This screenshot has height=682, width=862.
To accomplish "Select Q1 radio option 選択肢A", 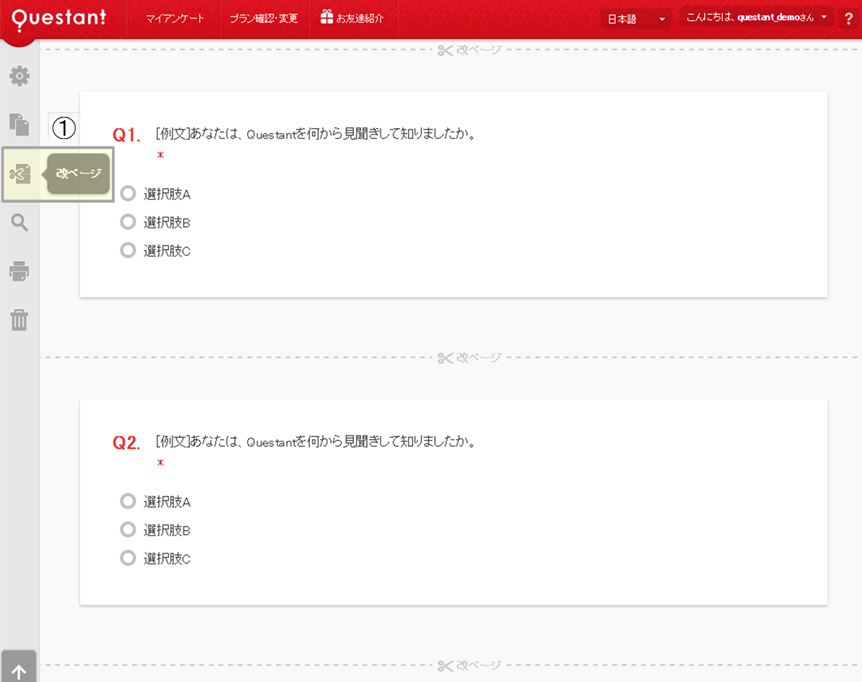I will pyautogui.click(x=128, y=193).
